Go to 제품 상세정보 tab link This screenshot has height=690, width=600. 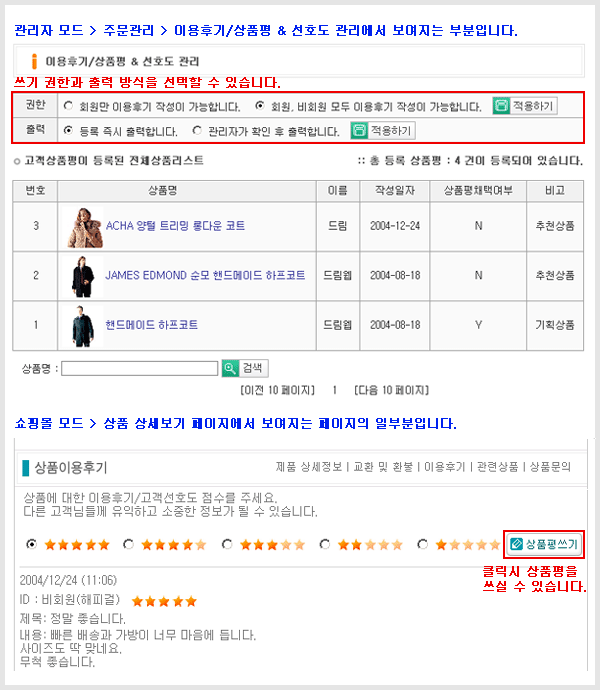[309, 466]
